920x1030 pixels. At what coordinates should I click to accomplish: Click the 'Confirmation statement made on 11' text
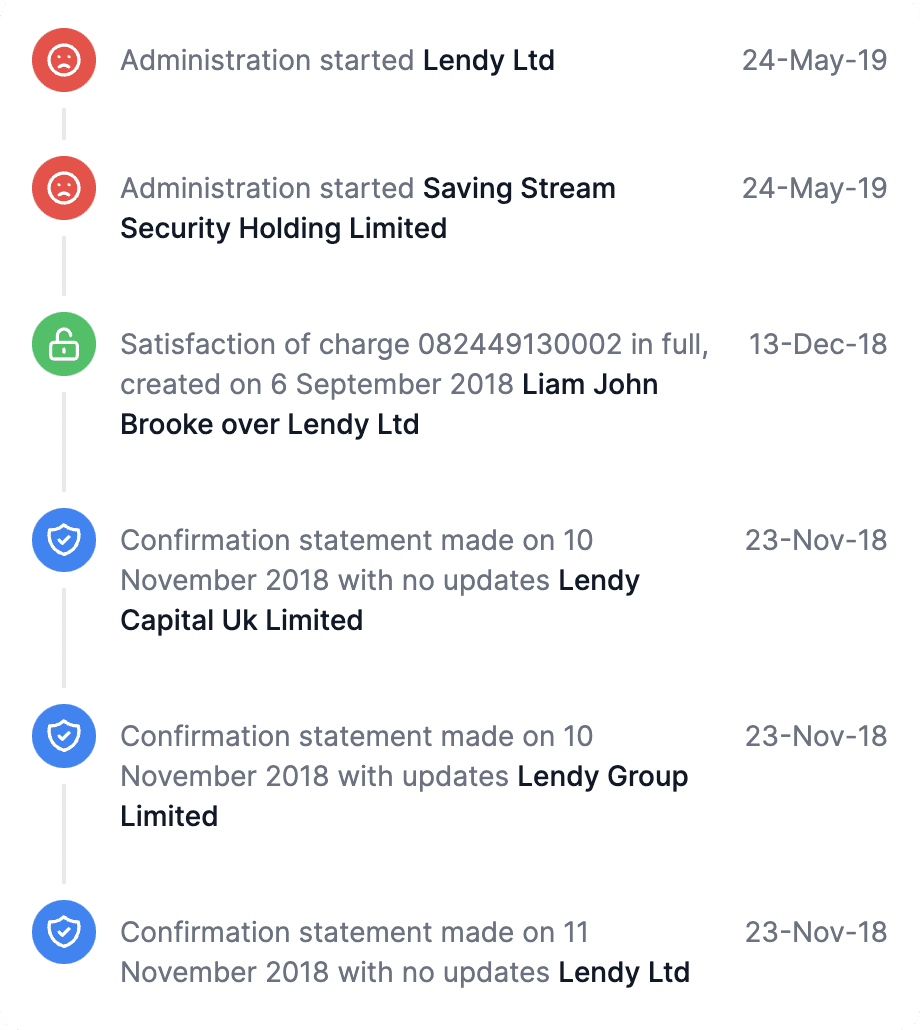[355, 932]
